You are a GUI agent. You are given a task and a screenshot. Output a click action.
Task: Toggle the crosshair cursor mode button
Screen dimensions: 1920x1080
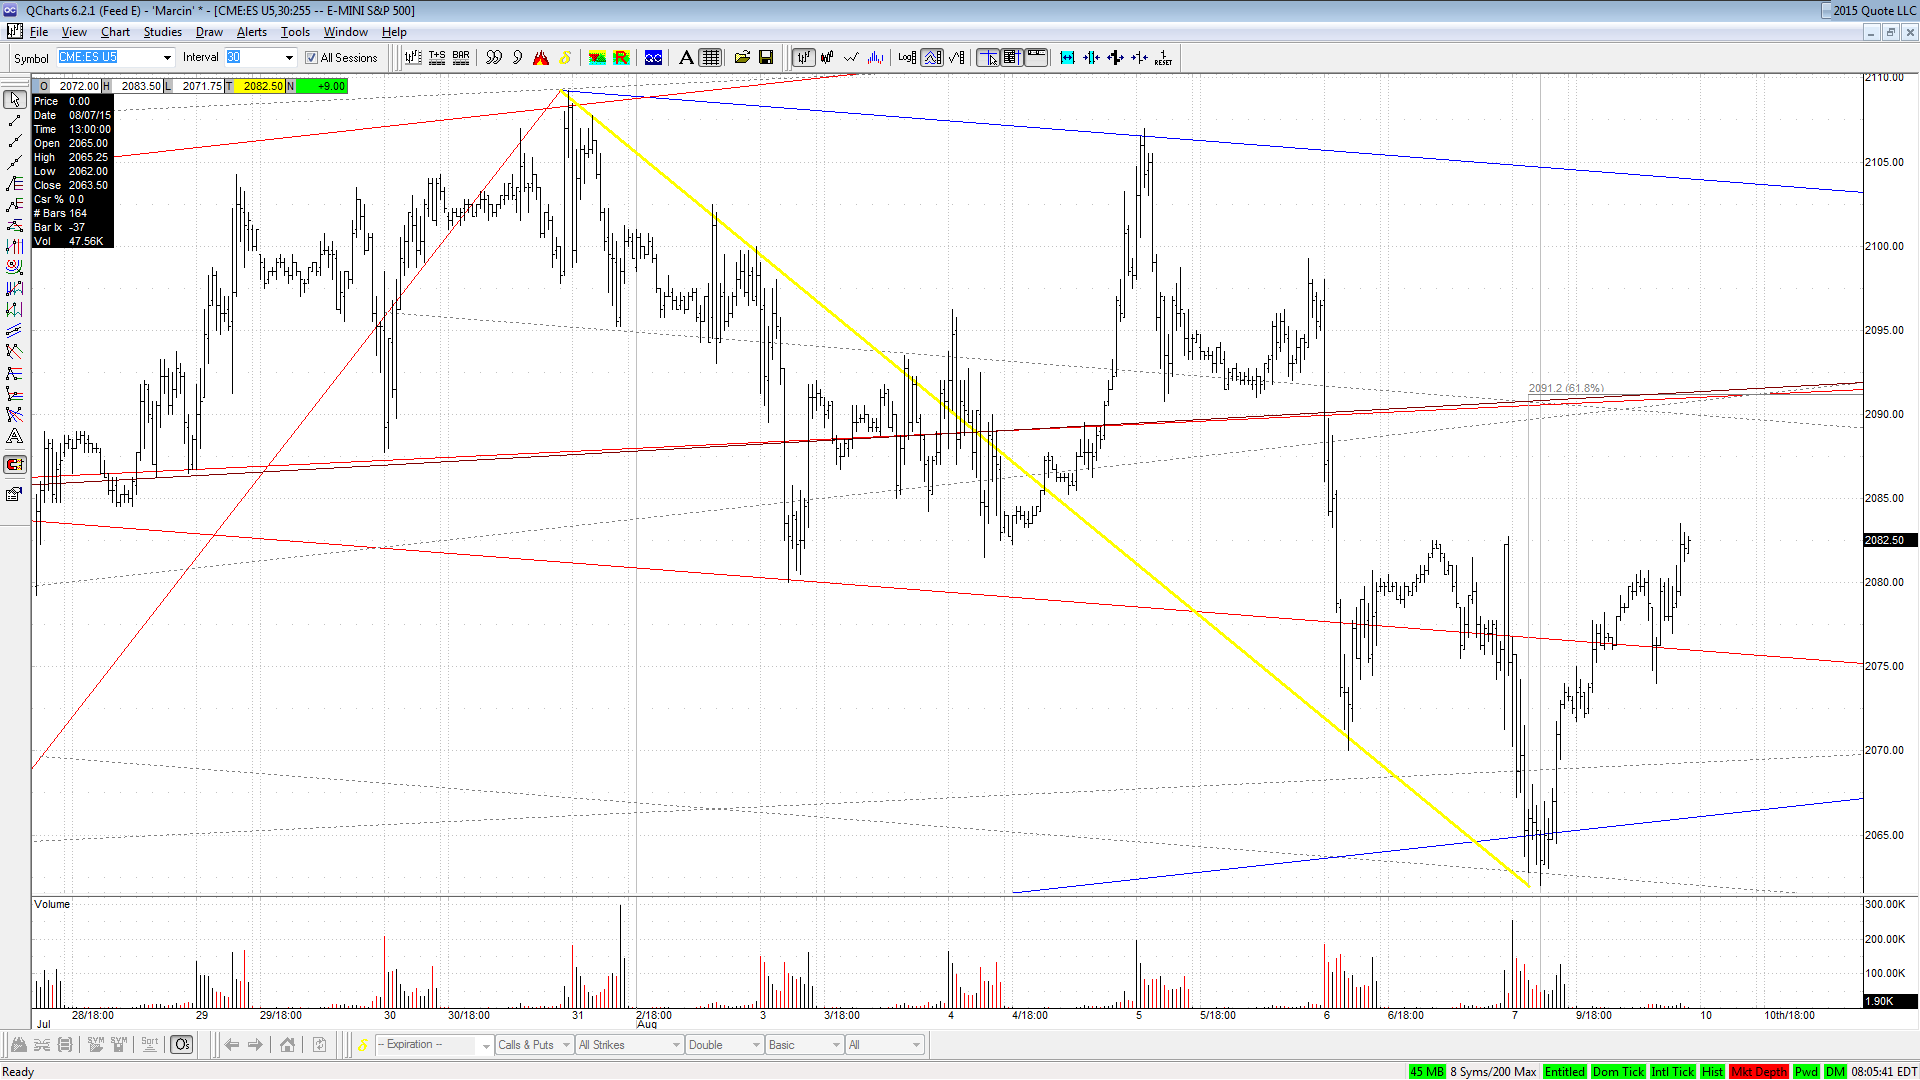coord(988,58)
